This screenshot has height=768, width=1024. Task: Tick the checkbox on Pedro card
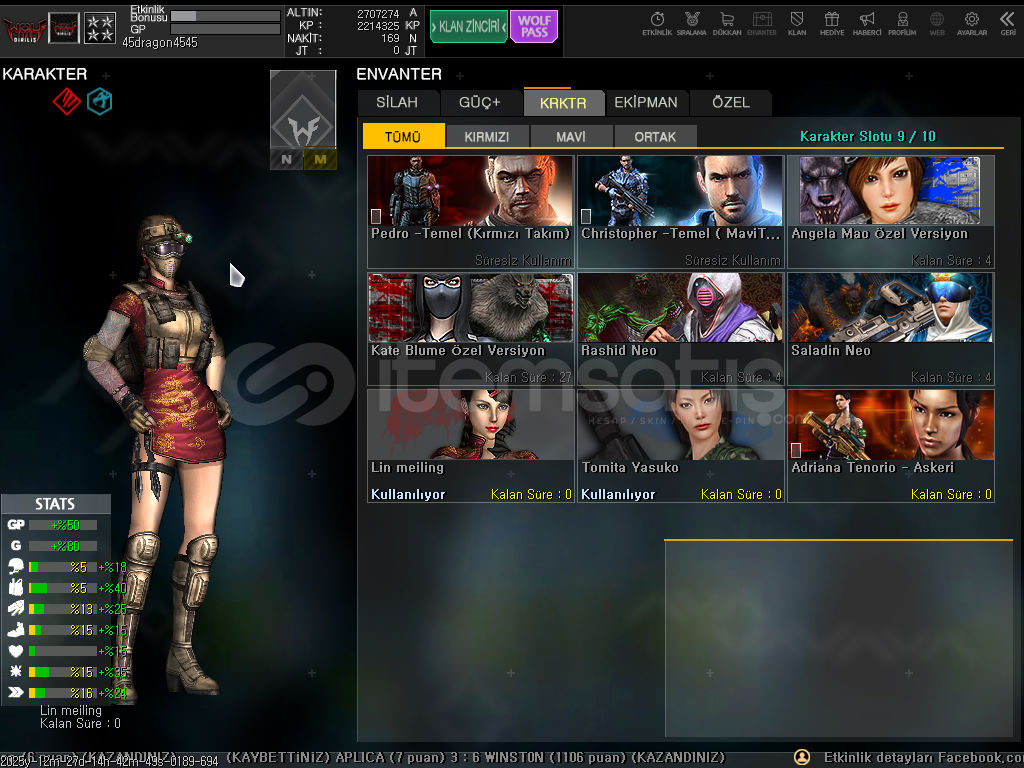coord(376,216)
